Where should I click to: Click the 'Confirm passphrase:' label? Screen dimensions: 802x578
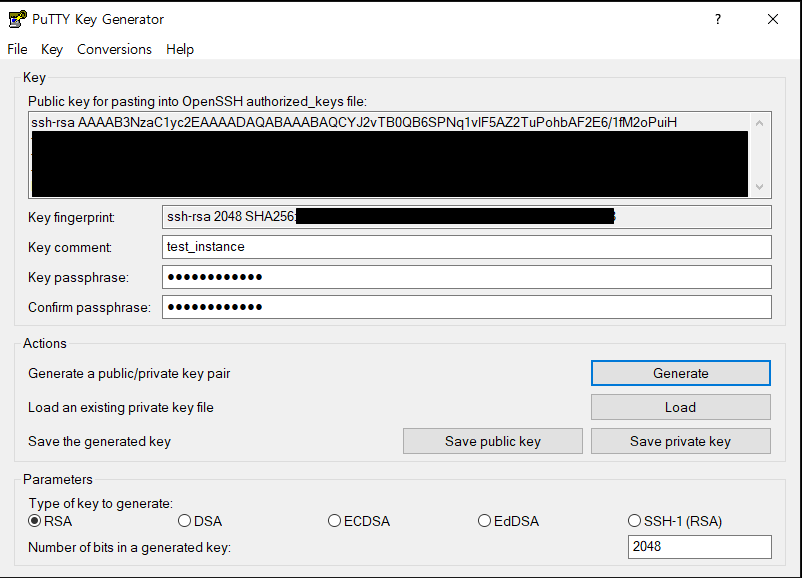(x=90, y=307)
